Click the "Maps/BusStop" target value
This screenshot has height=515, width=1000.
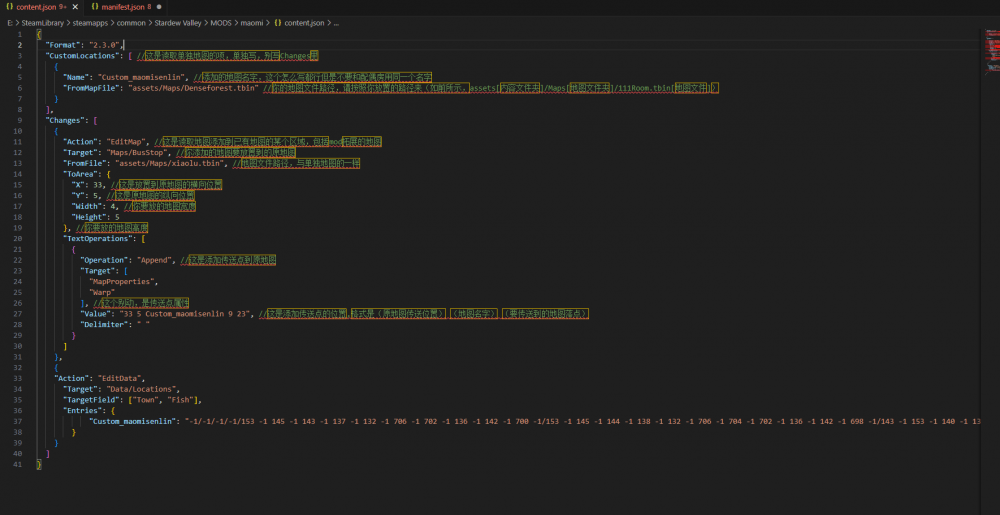pyautogui.click(x=137, y=152)
